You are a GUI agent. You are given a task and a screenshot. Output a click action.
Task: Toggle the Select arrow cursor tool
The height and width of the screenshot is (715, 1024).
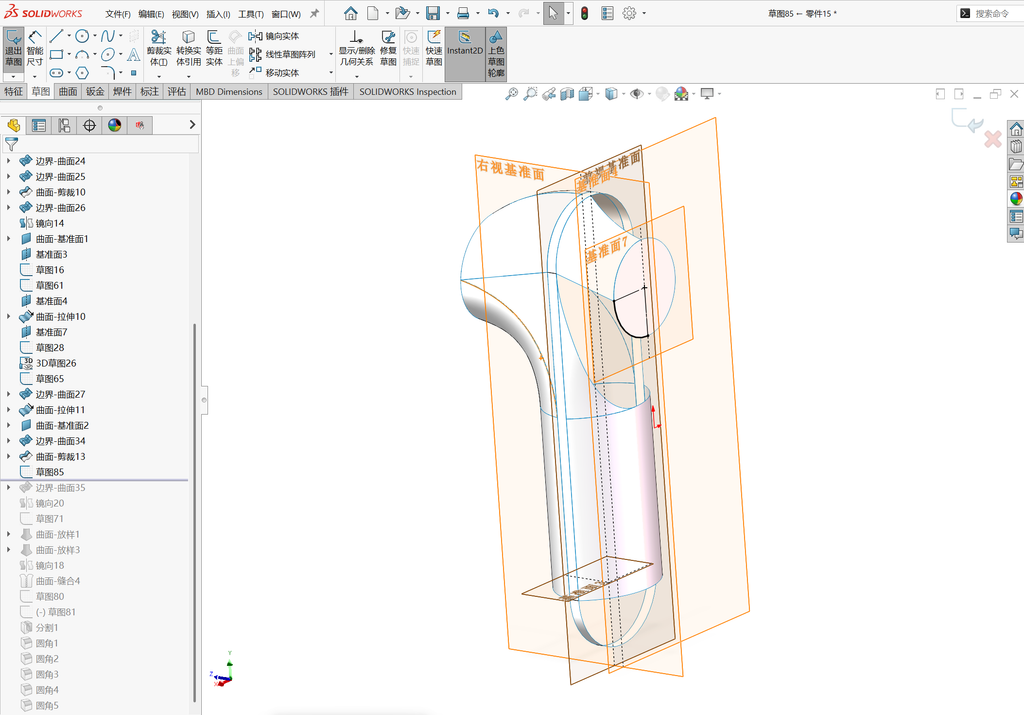click(553, 13)
